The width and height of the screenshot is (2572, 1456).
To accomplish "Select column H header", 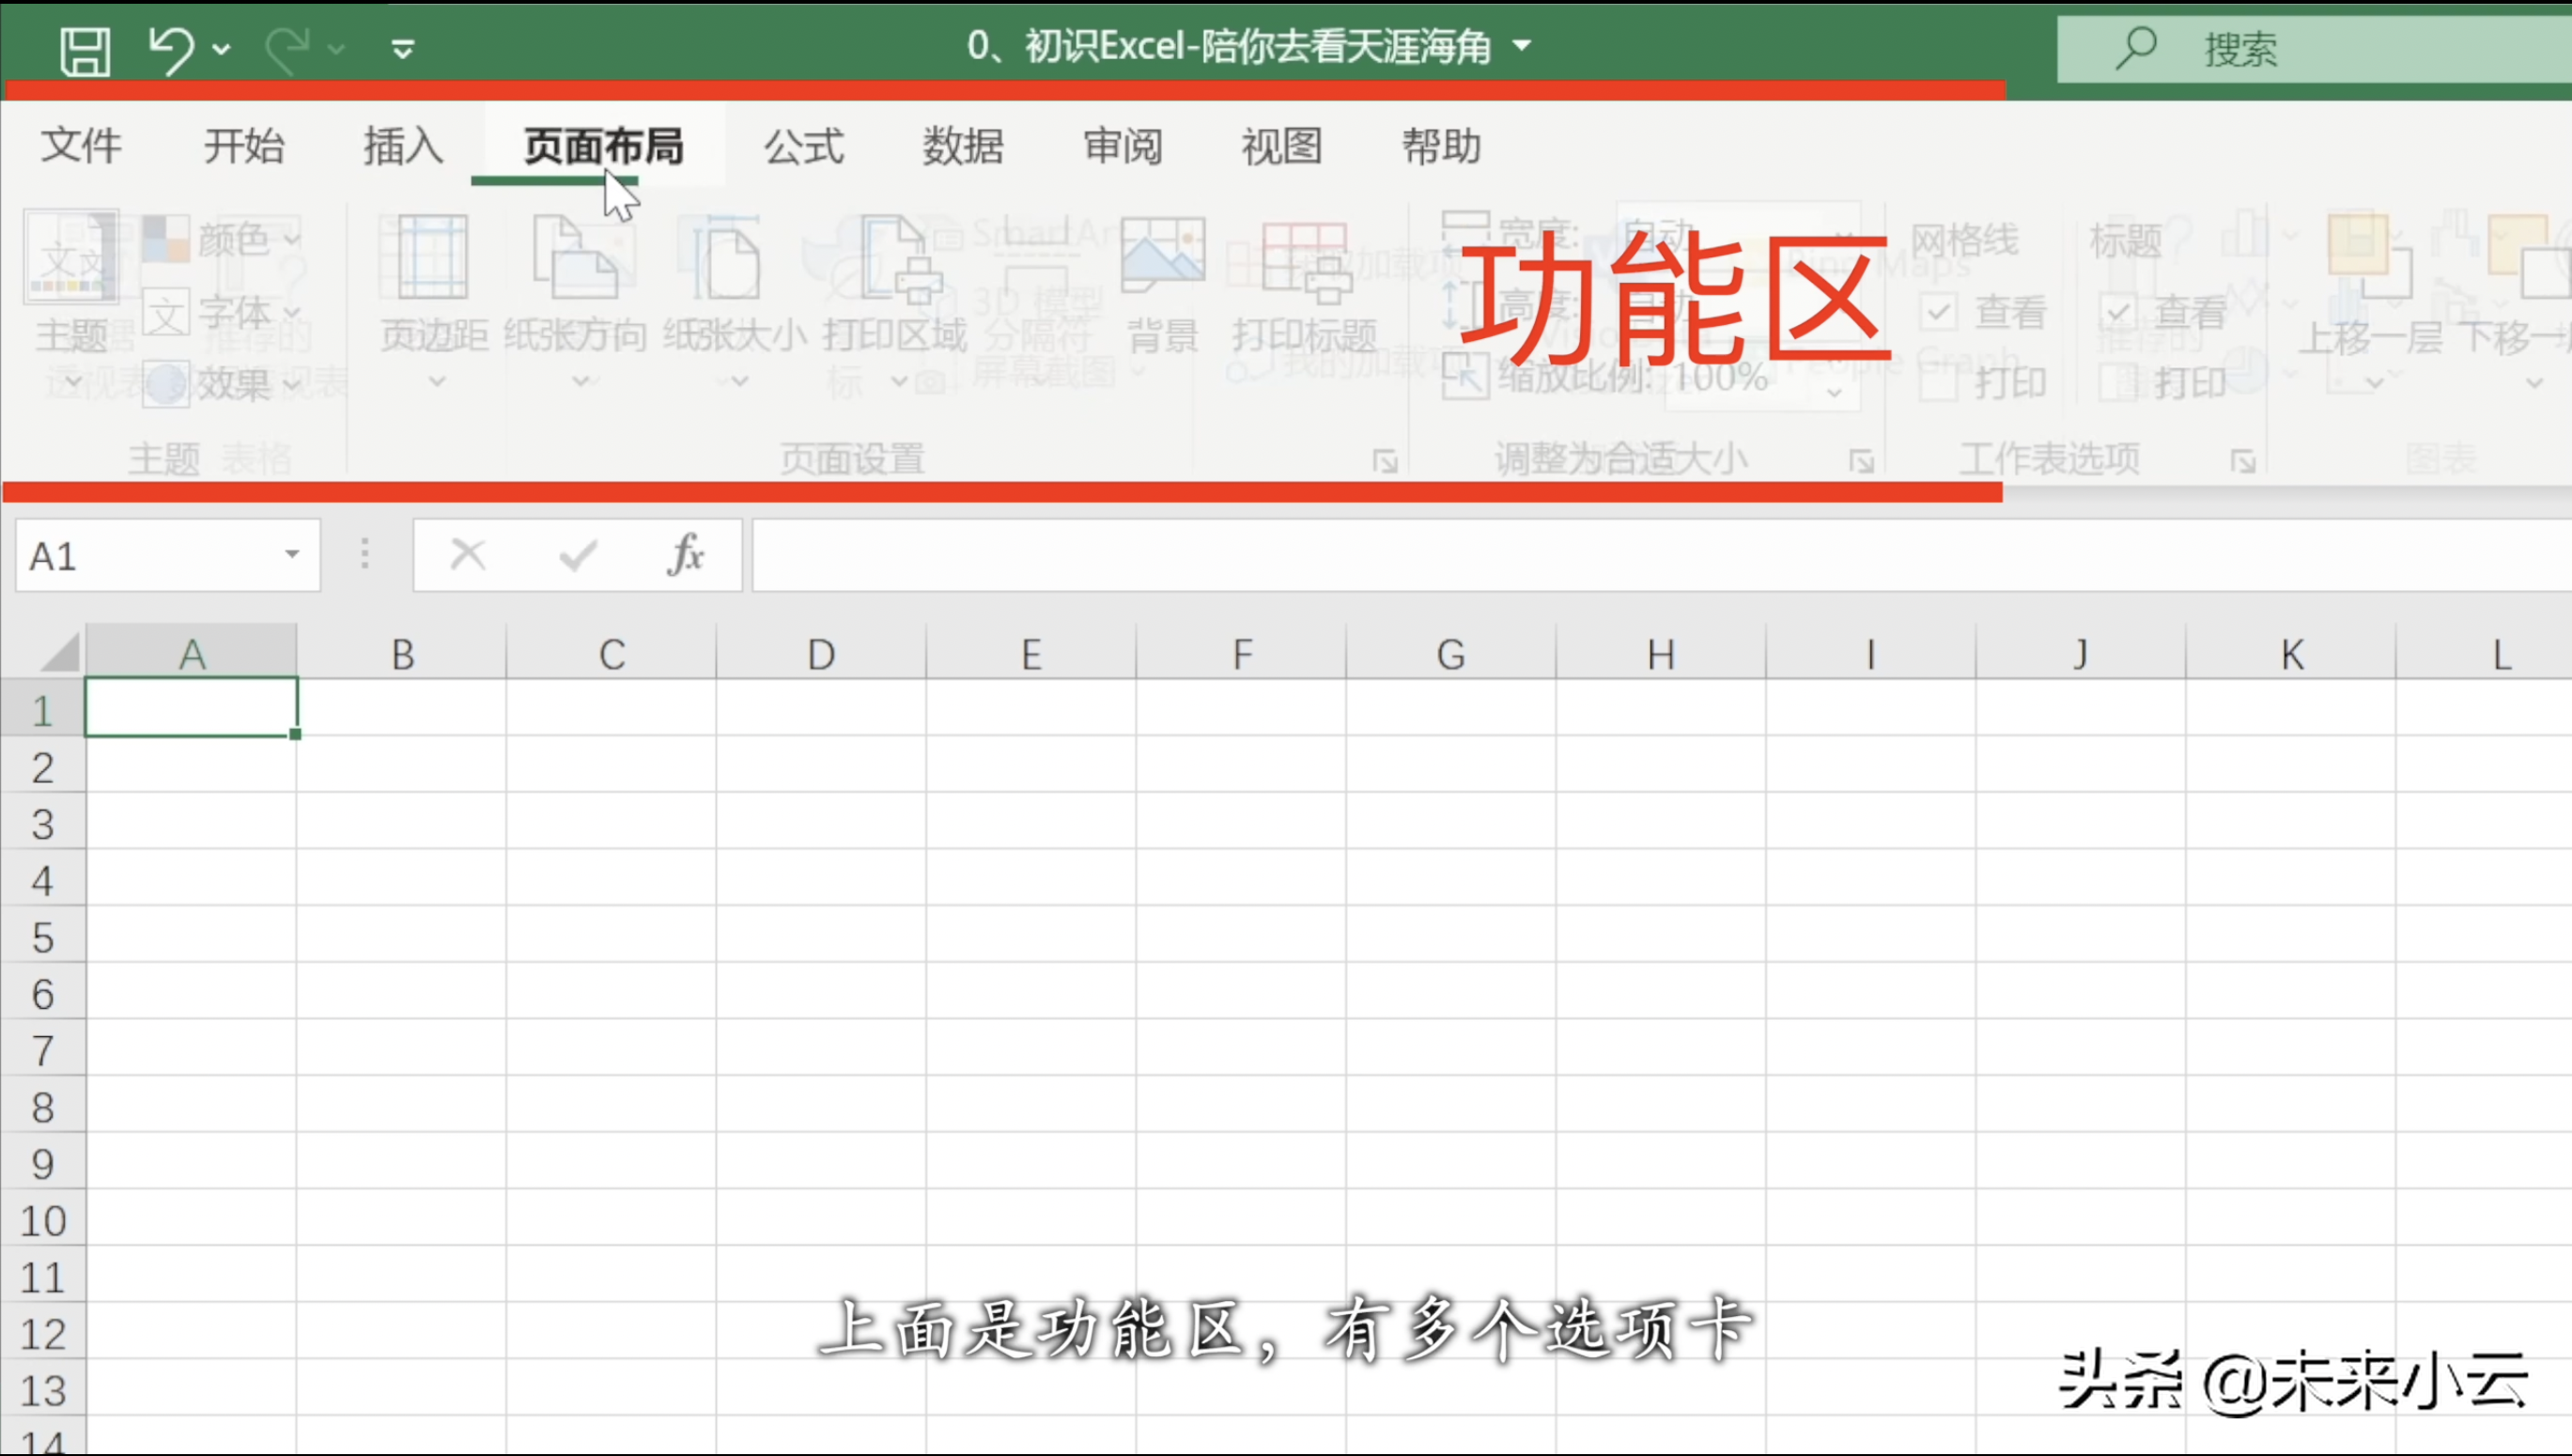I will click(1661, 654).
